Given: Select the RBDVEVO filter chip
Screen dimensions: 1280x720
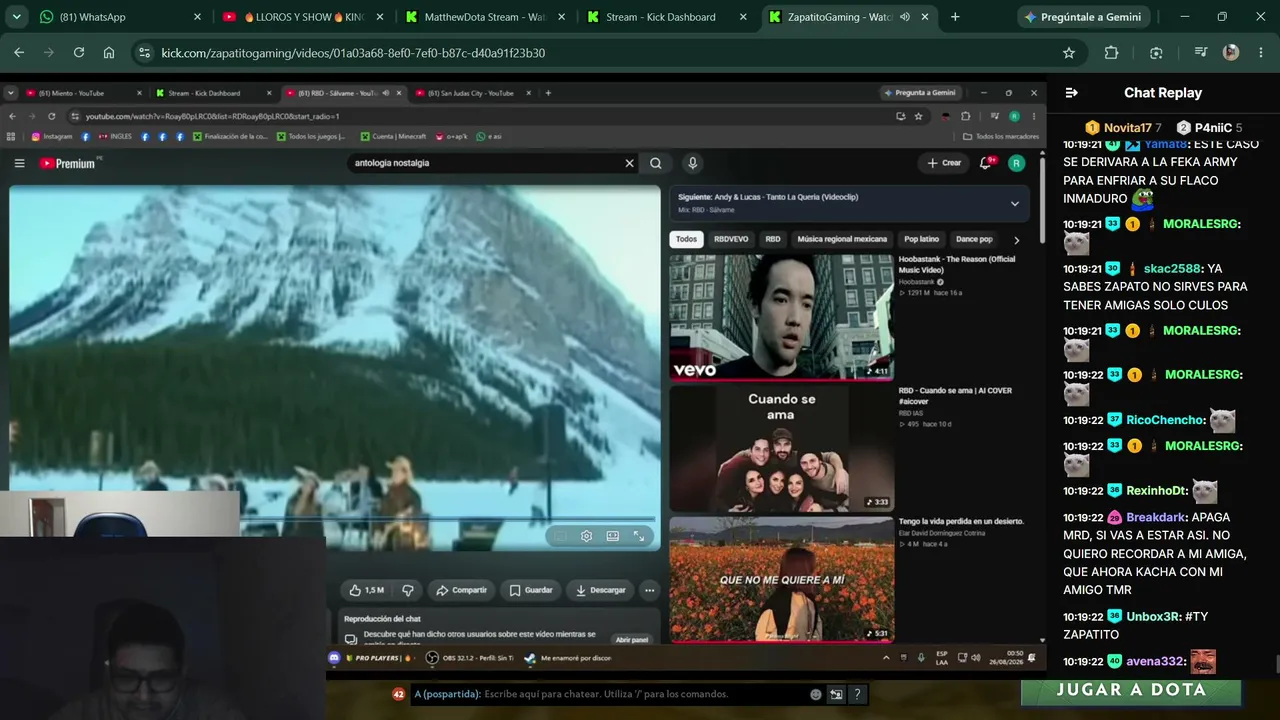Looking at the screenshot, I should coord(731,239).
